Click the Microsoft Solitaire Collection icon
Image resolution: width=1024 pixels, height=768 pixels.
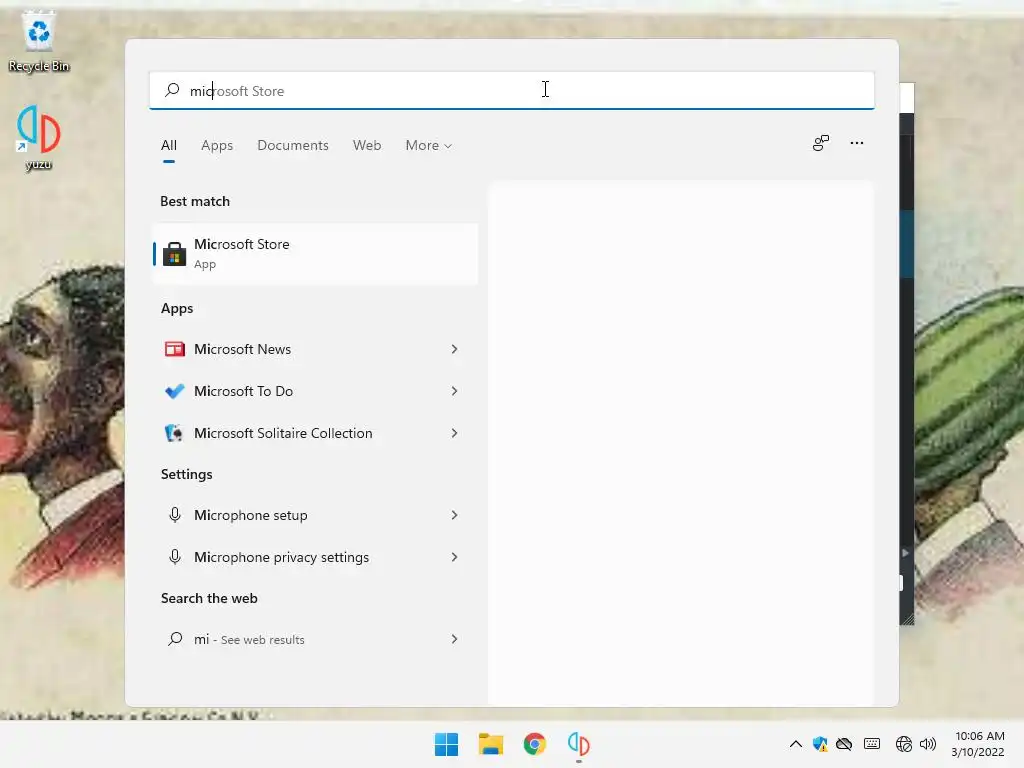174,433
